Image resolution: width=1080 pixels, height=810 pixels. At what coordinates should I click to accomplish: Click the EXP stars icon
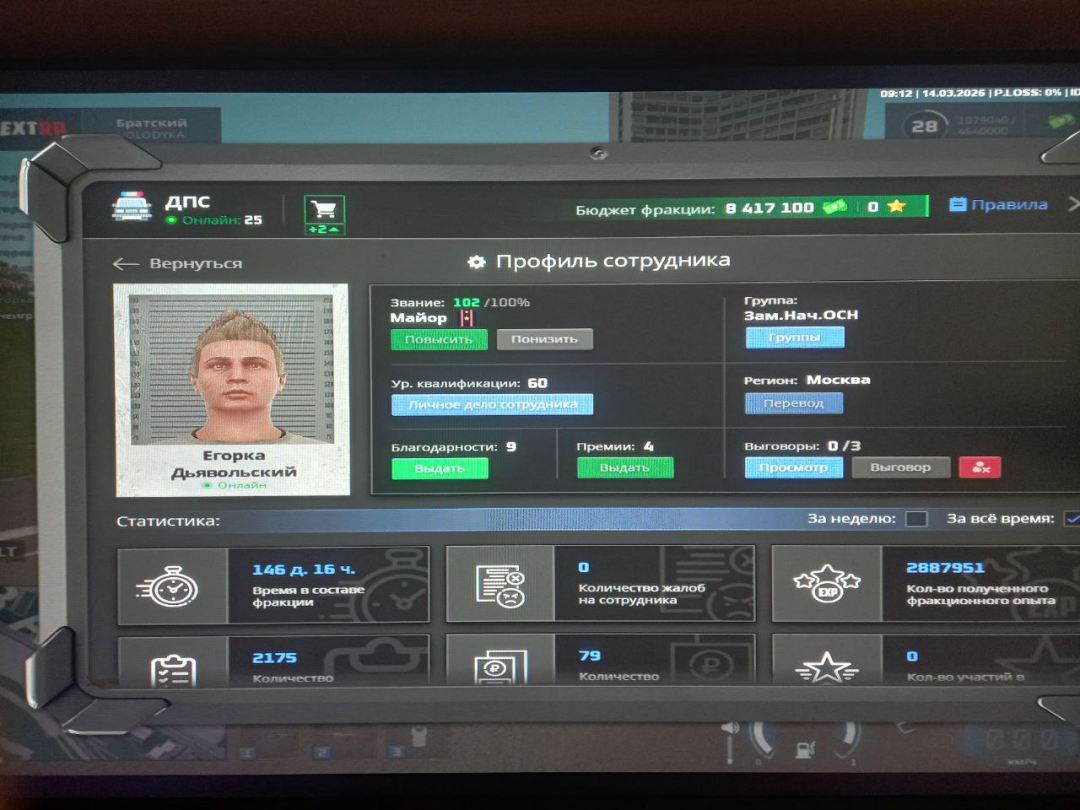click(826, 584)
